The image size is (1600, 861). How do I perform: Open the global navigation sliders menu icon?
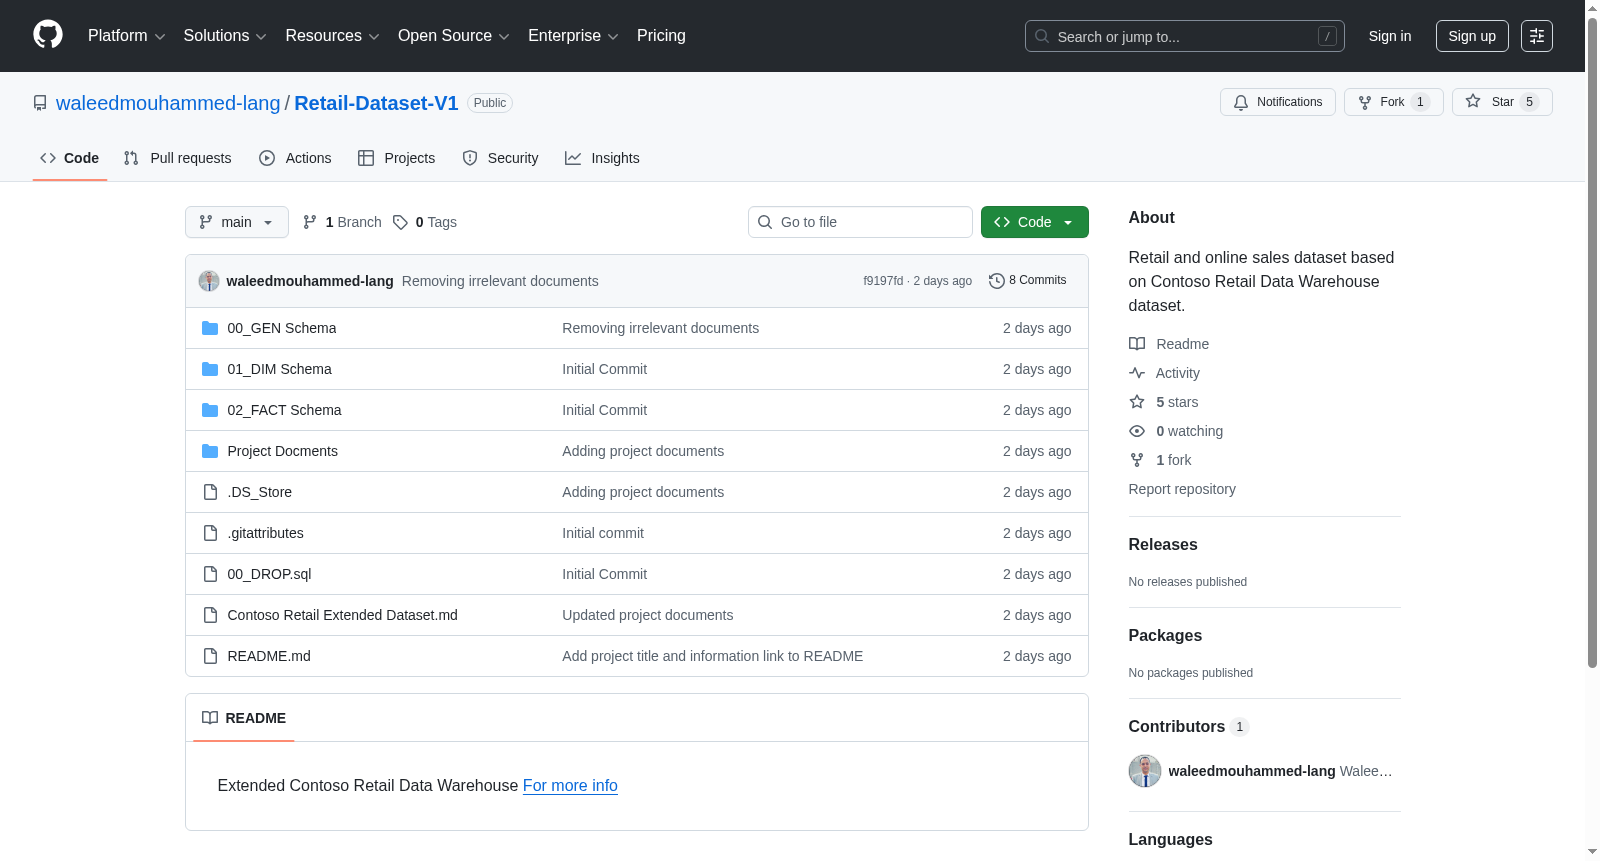point(1537,36)
